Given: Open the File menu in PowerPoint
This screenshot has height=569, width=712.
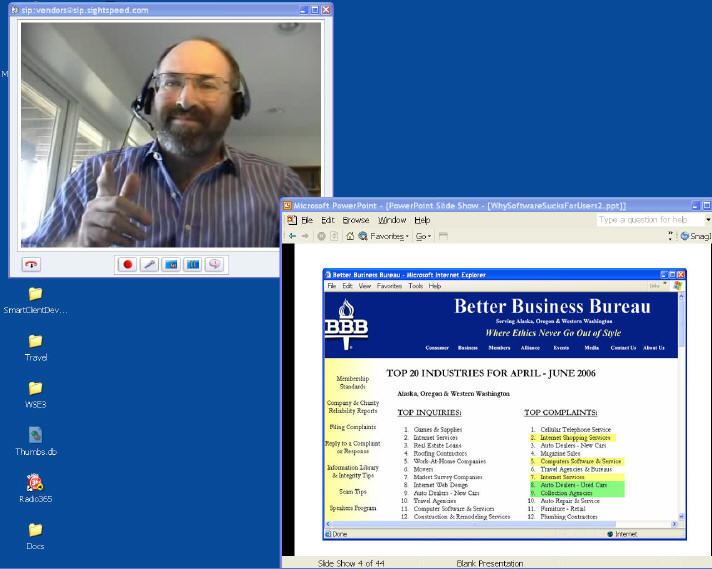Looking at the screenshot, I should 307,220.
